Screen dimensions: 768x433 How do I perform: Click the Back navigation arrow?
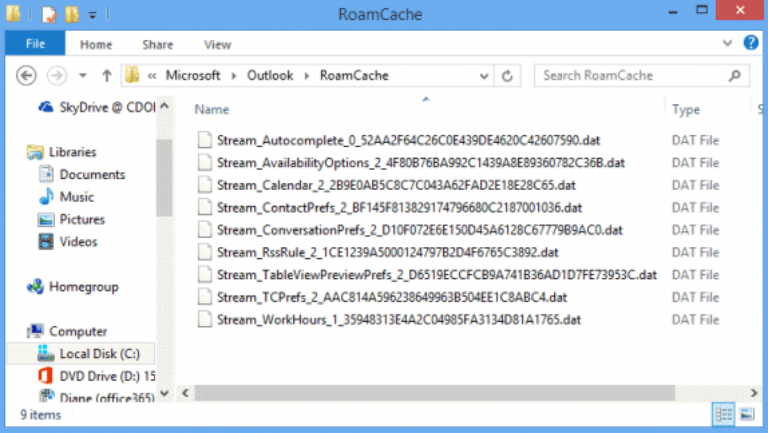click(x=26, y=76)
